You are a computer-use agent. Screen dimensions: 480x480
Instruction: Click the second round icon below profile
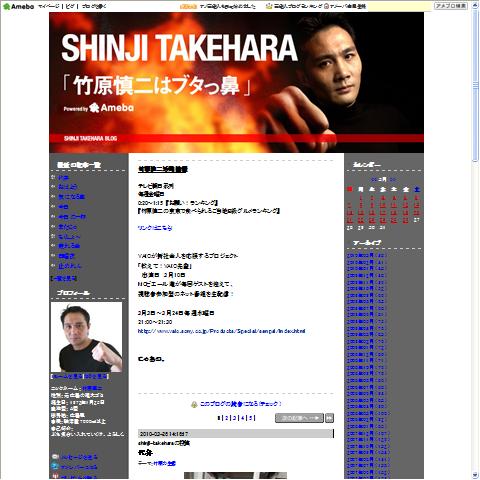[x=55, y=467]
